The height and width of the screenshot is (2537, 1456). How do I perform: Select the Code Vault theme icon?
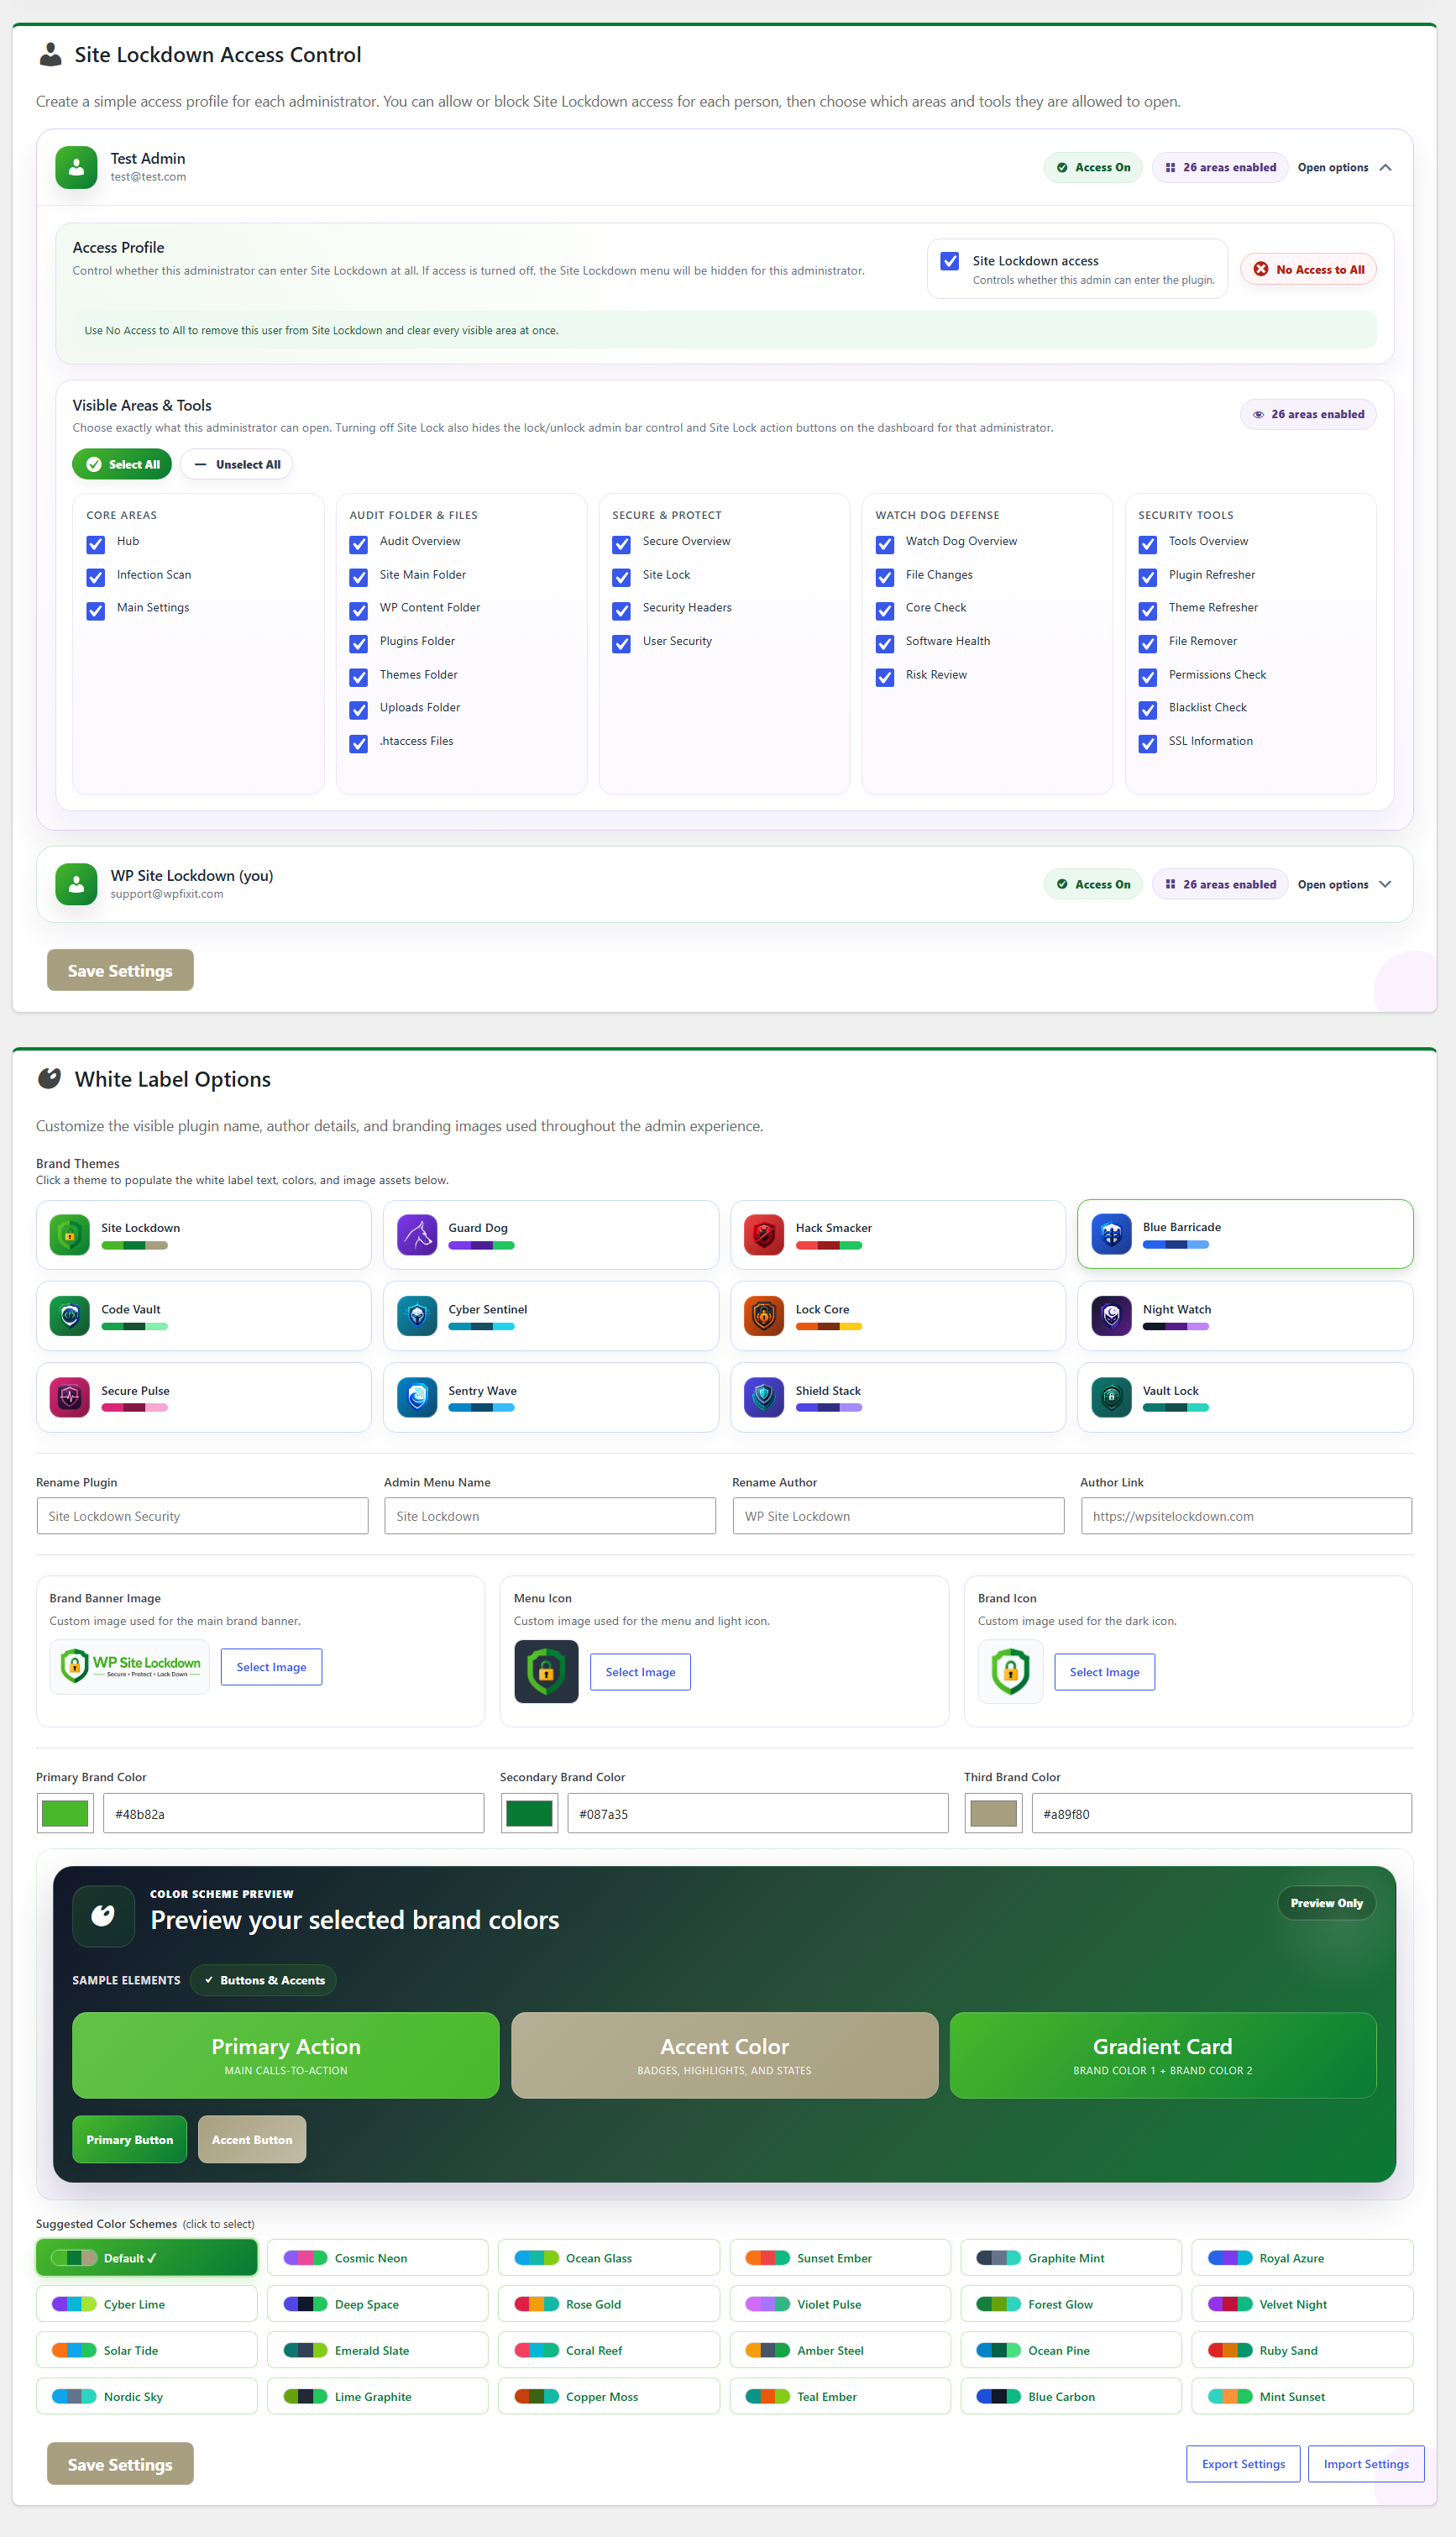(x=69, y=1316)
